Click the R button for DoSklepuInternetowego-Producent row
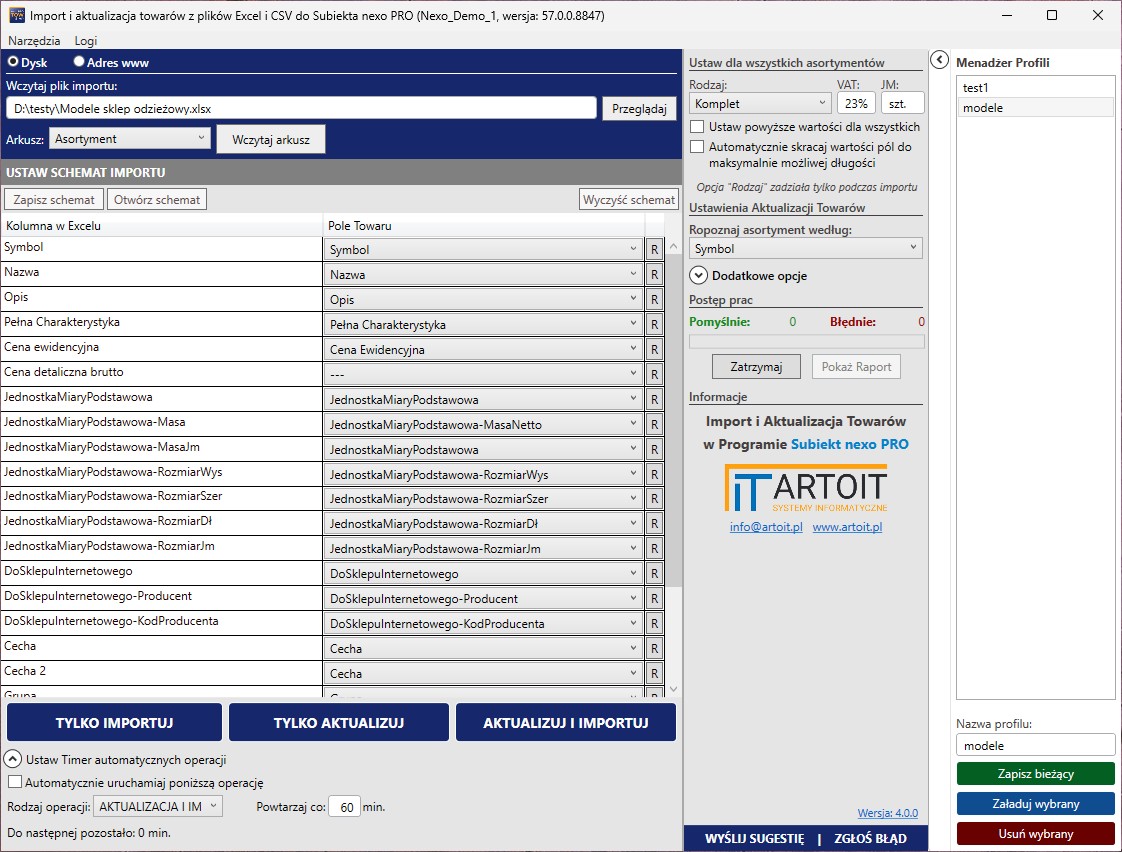 tap(655, 598)
